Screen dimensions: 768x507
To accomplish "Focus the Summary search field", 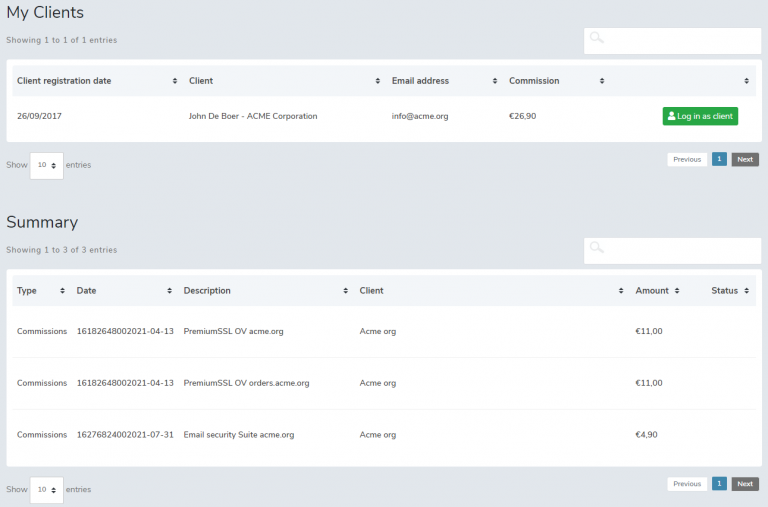I will coord(672,251).
